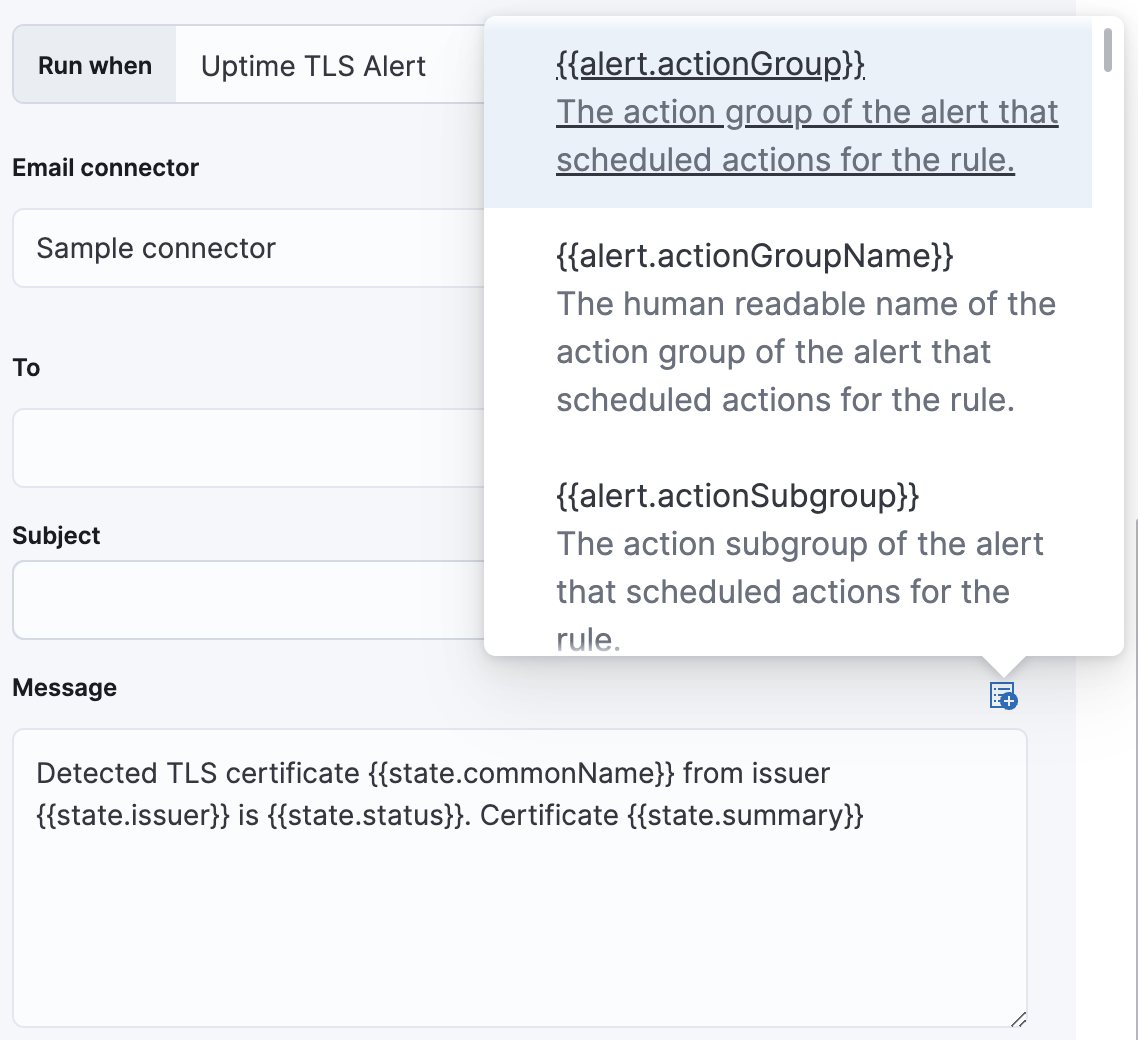Click the add message variable icon
This screenshot has height=1040, width=1138.
pyautogui.click(x=1002, y=697)
